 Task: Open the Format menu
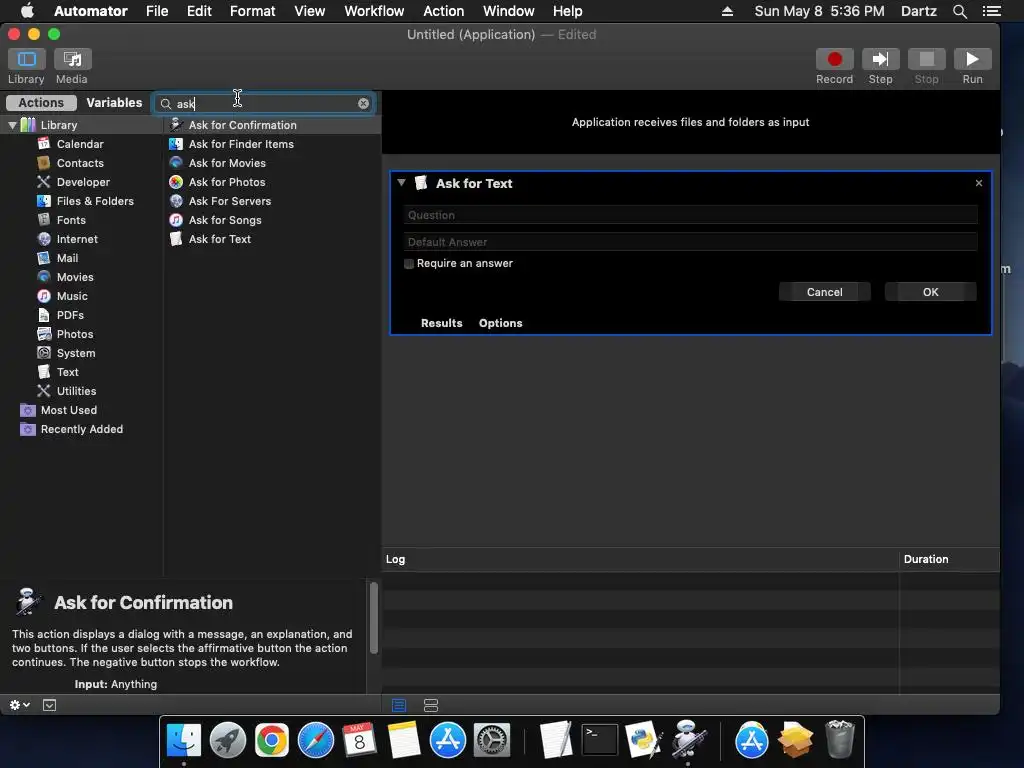click(x=252, y=11)
